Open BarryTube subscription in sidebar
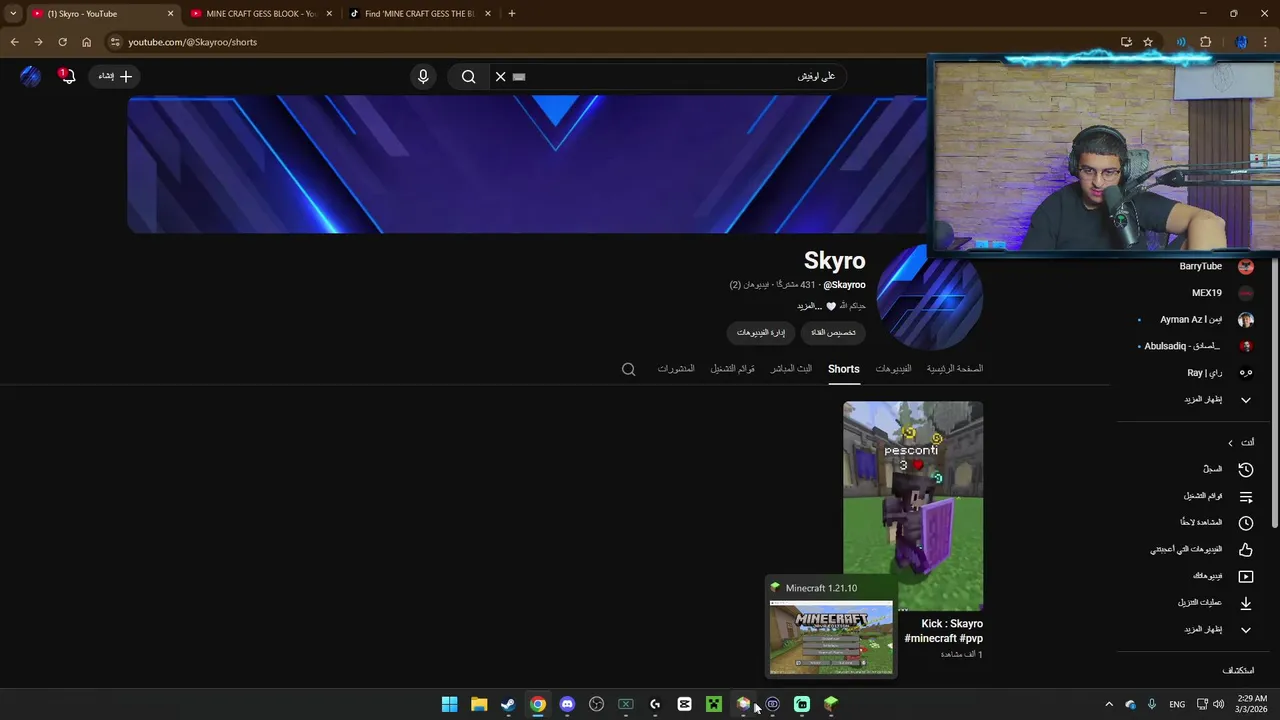Screen dimensions: 1280x720 [1200, 266]
